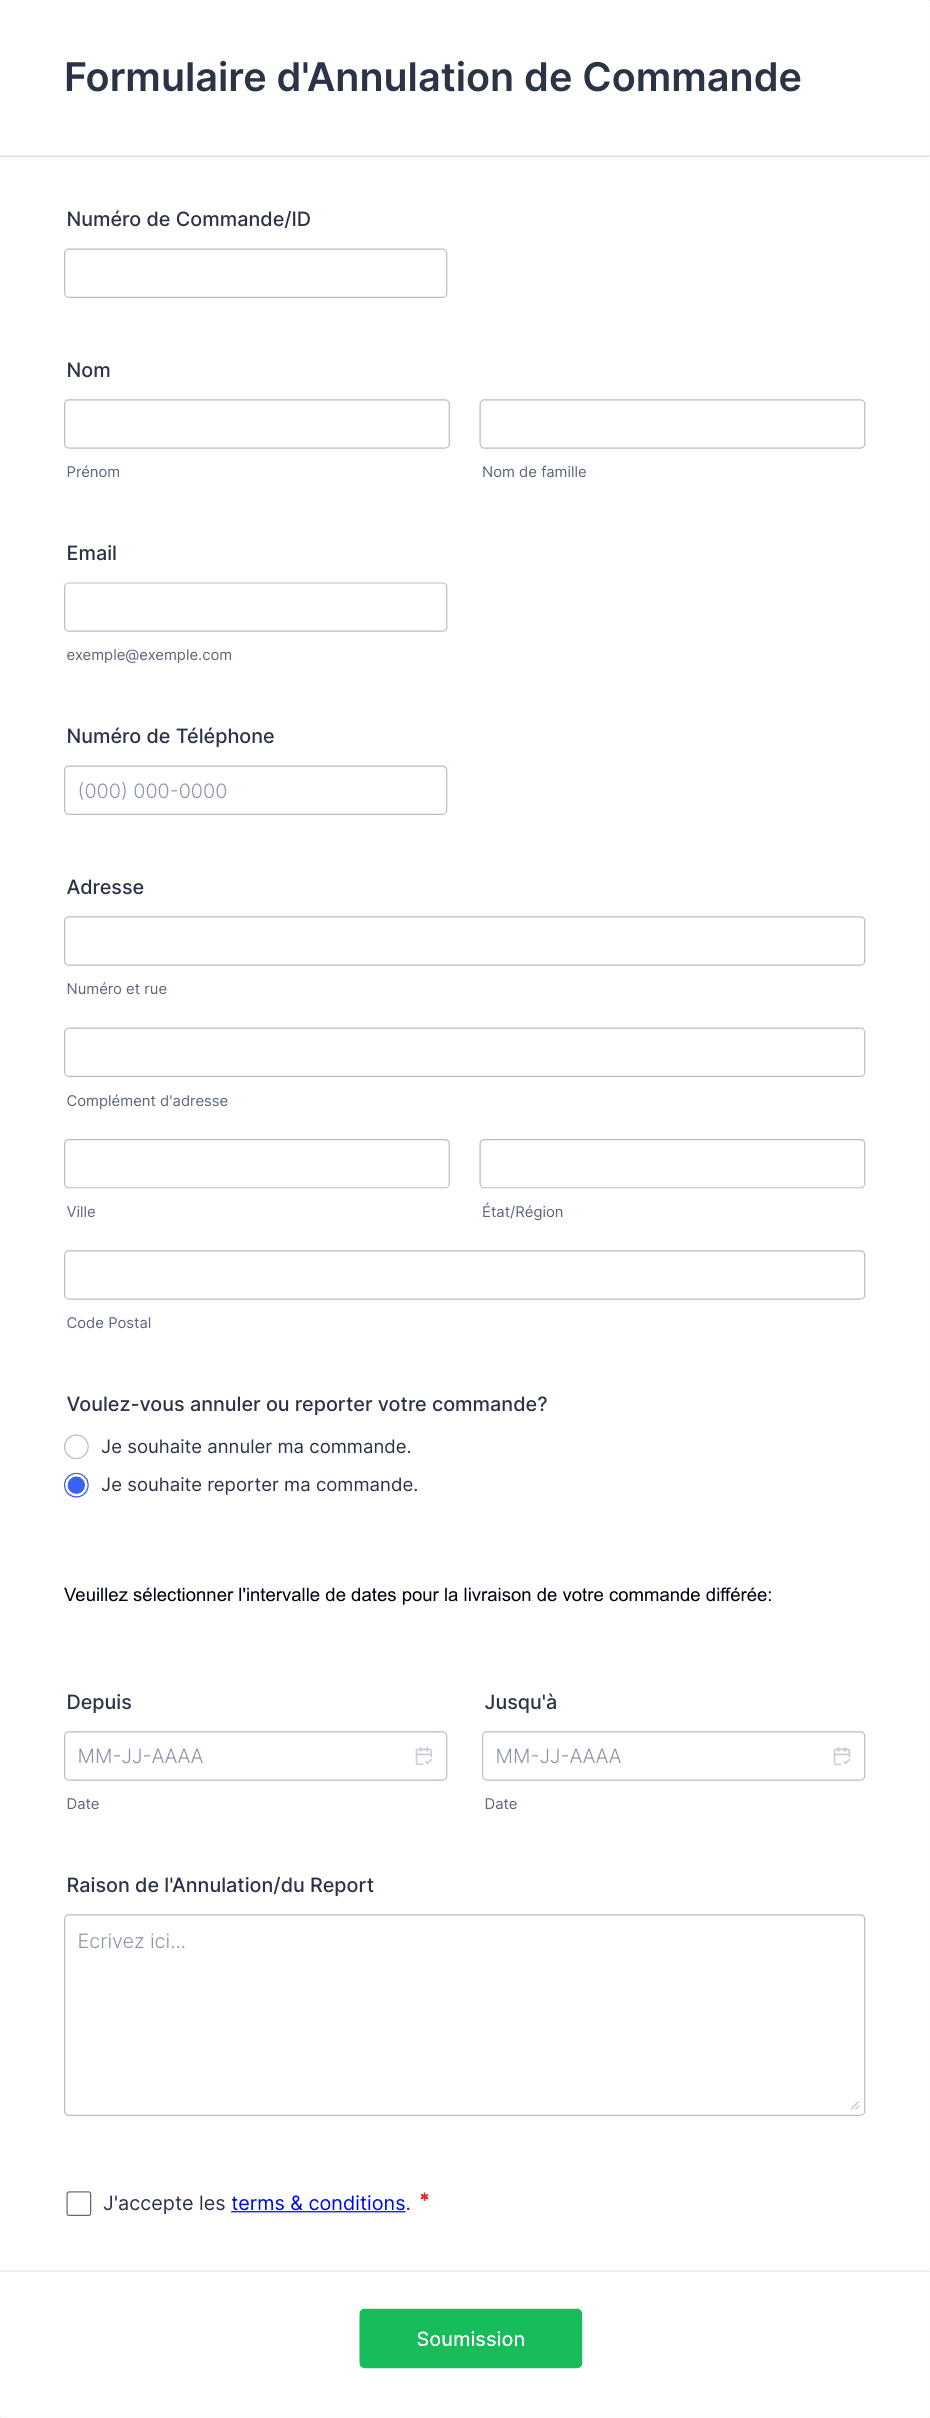Click the Code Postal input field

click(x=463, y=1274)
